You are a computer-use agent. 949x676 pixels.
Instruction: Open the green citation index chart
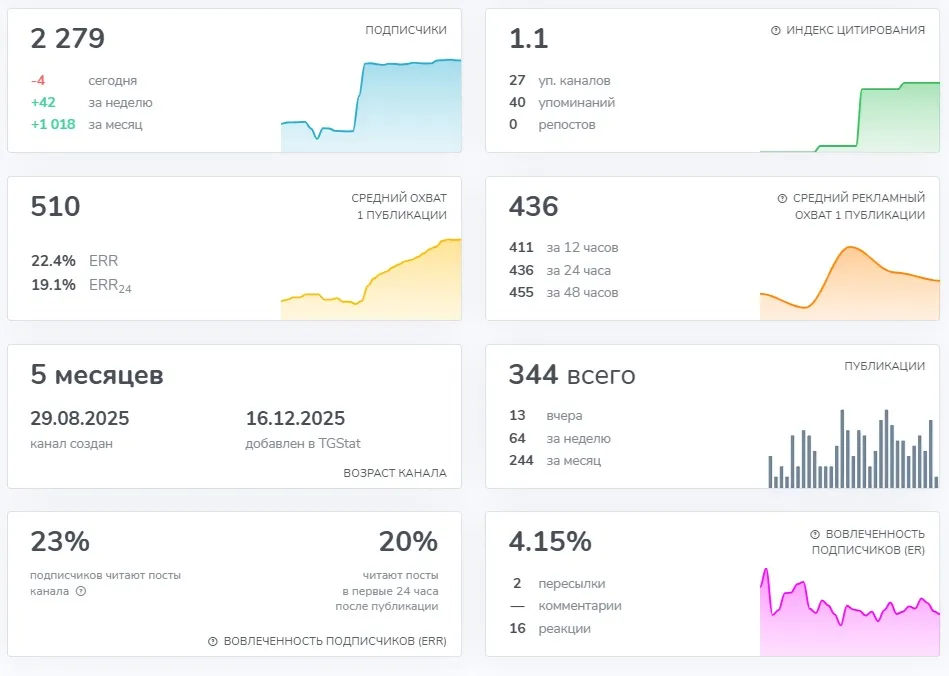click(850, 117)
